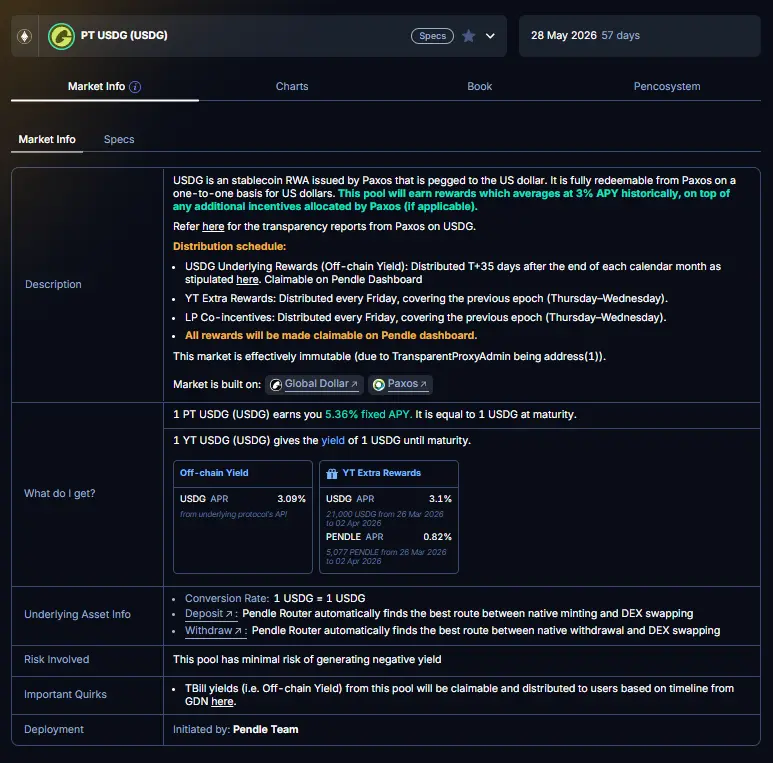Click the 'Underlying Asset Info' row label

pos(77,615)
